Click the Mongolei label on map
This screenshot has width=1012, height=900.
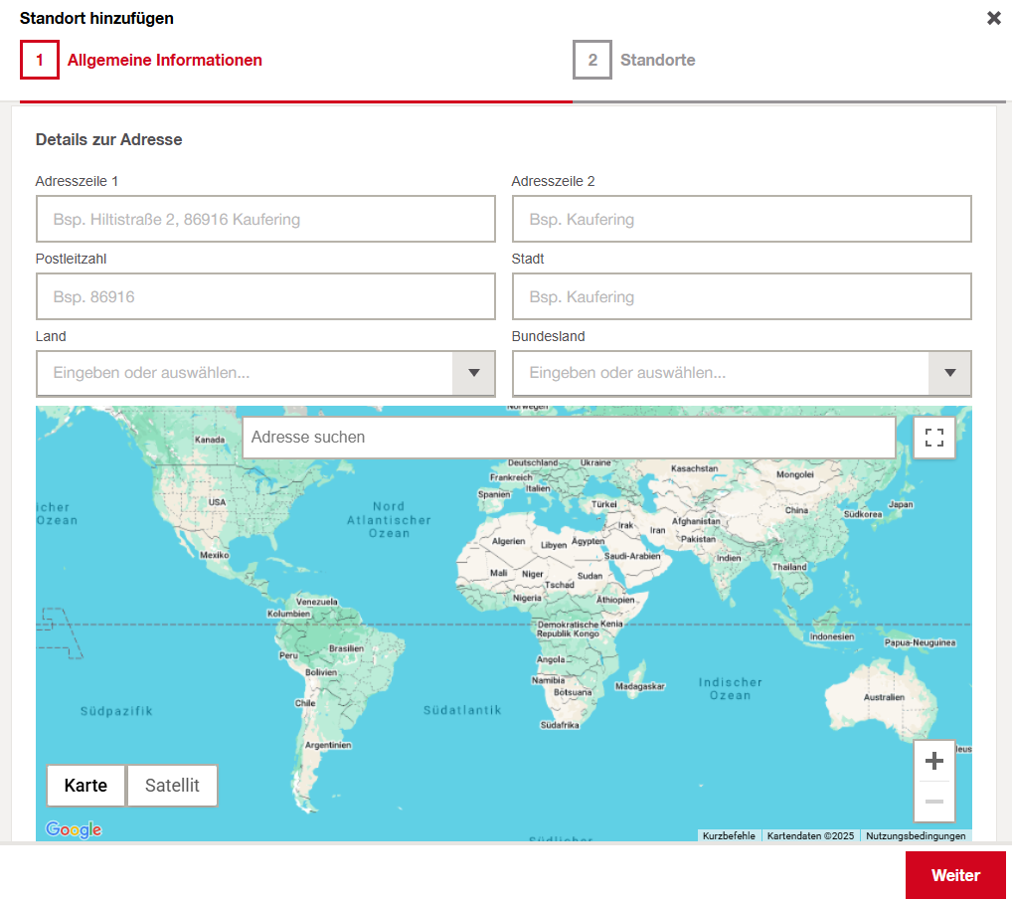coord(795,474)
